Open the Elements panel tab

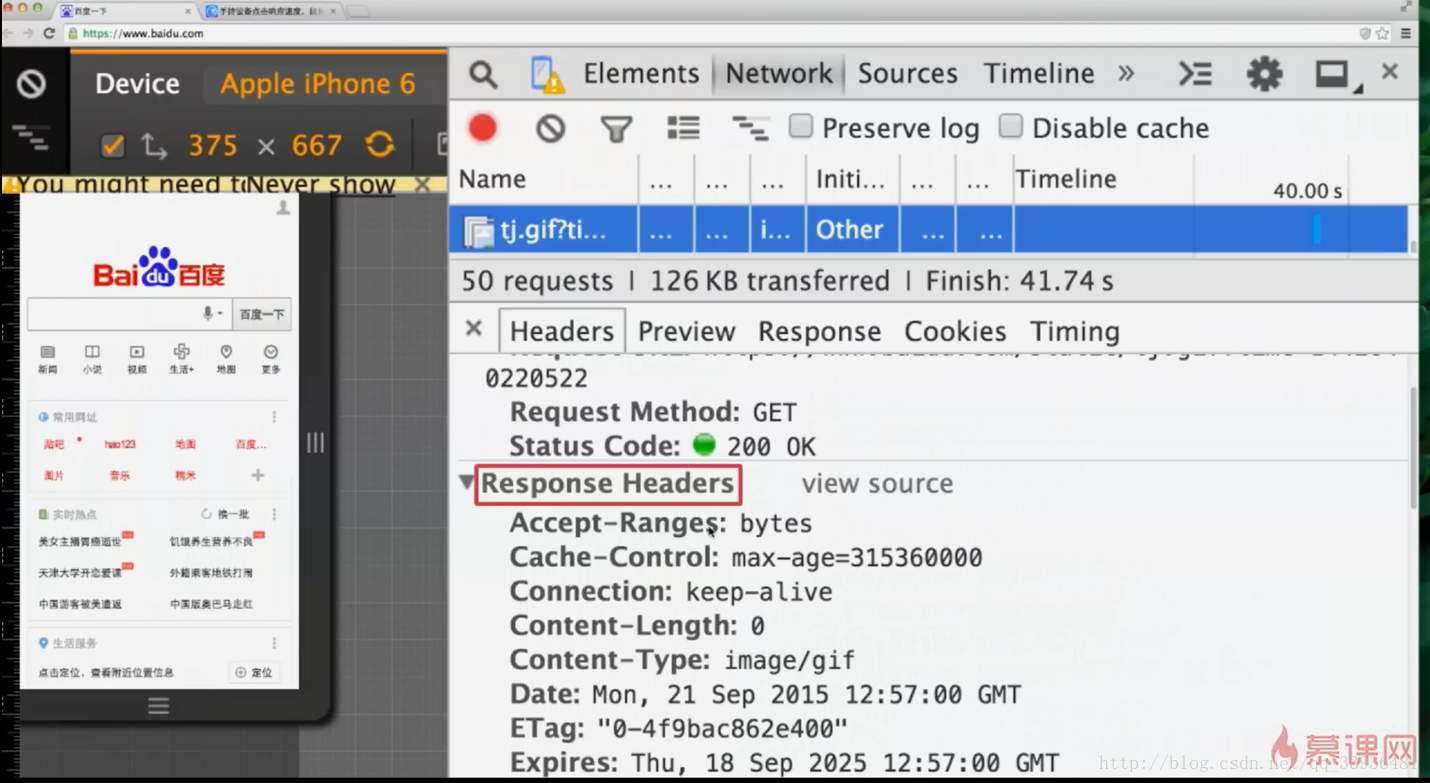tap(641, 74)
